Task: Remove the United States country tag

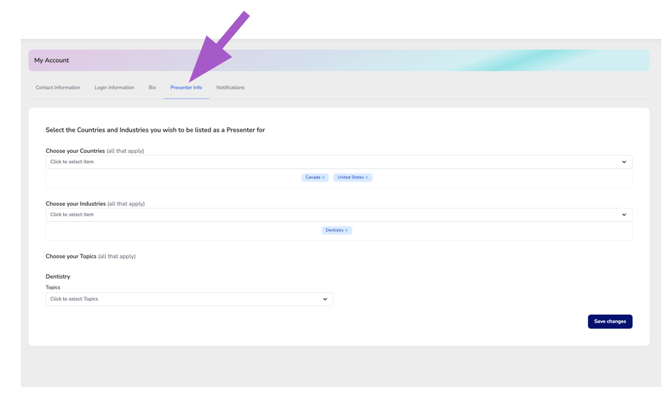Action: 367,177
